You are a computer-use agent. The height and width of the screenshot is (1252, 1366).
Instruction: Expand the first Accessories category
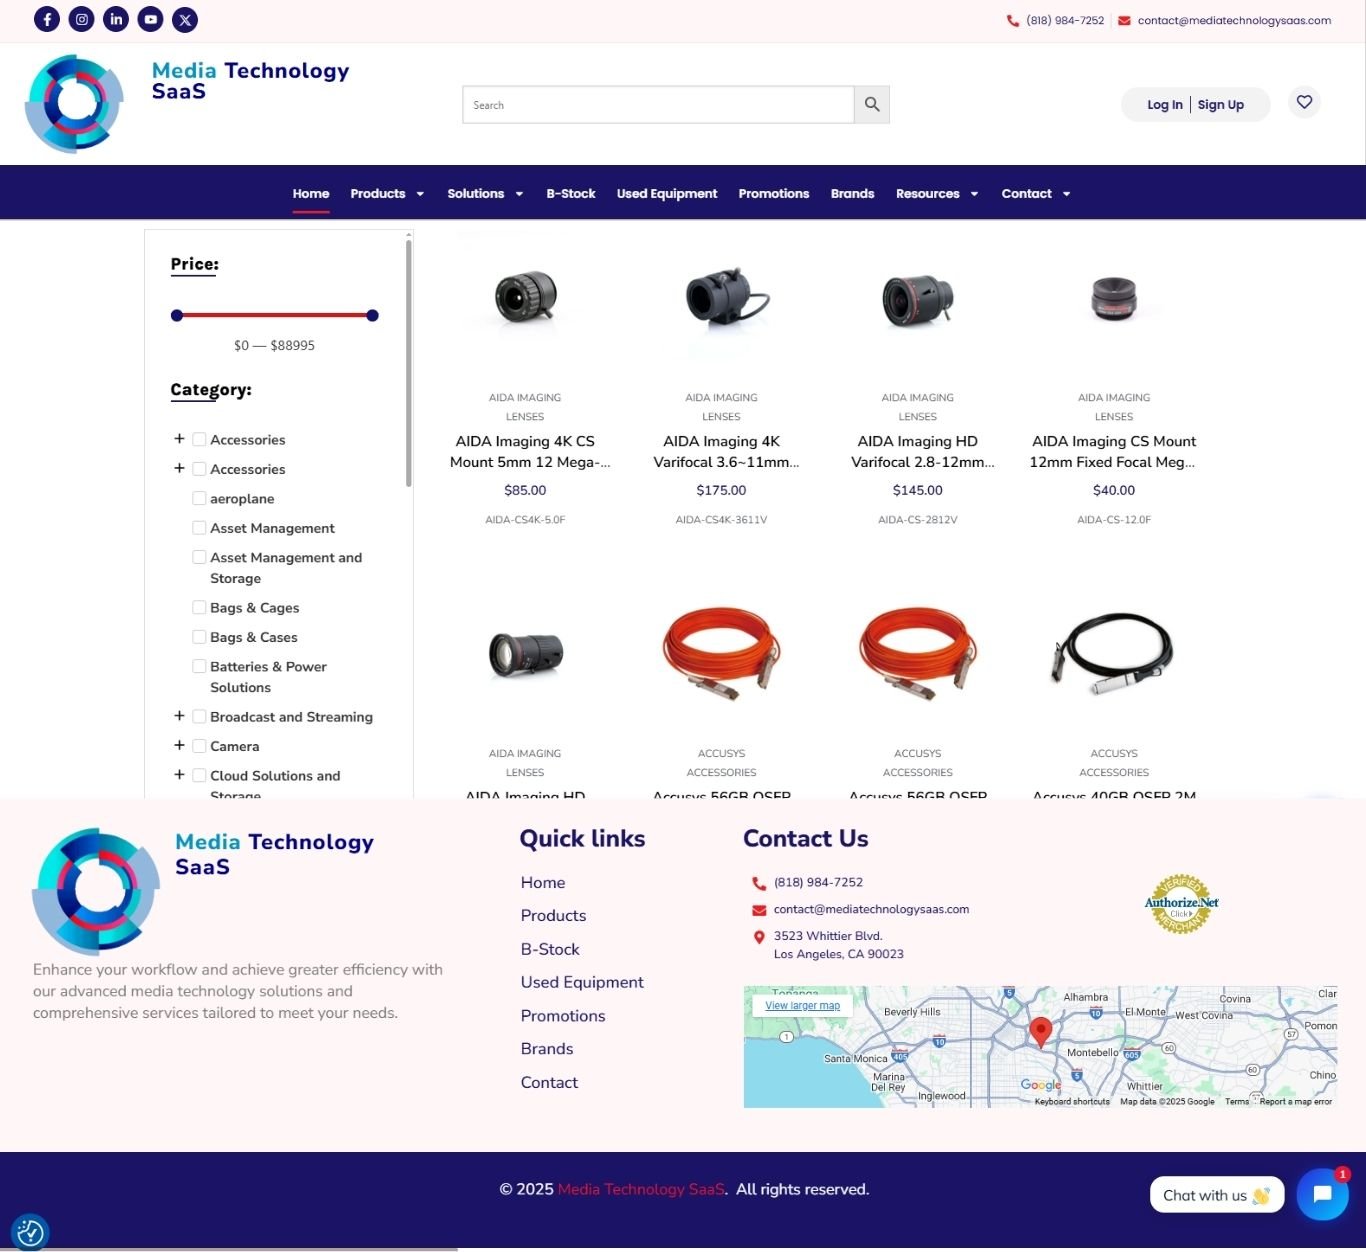point(179,438)
